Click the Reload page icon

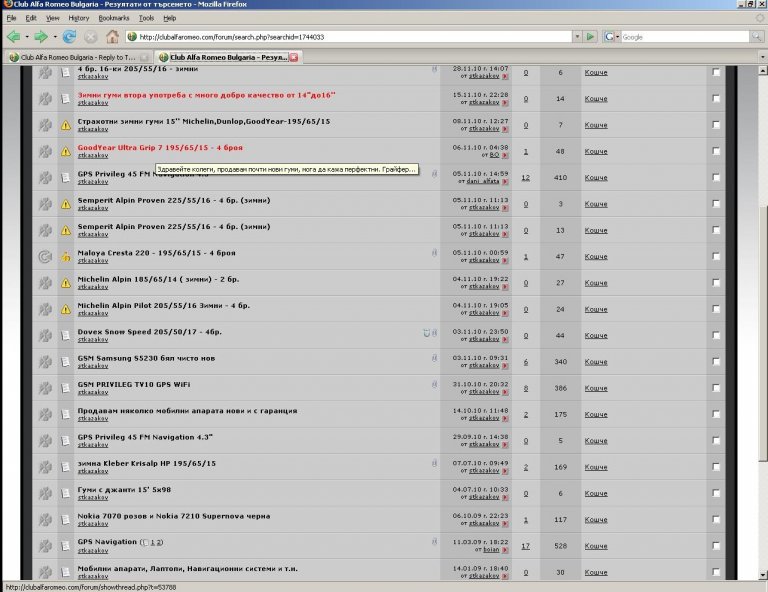pos(69,36)
